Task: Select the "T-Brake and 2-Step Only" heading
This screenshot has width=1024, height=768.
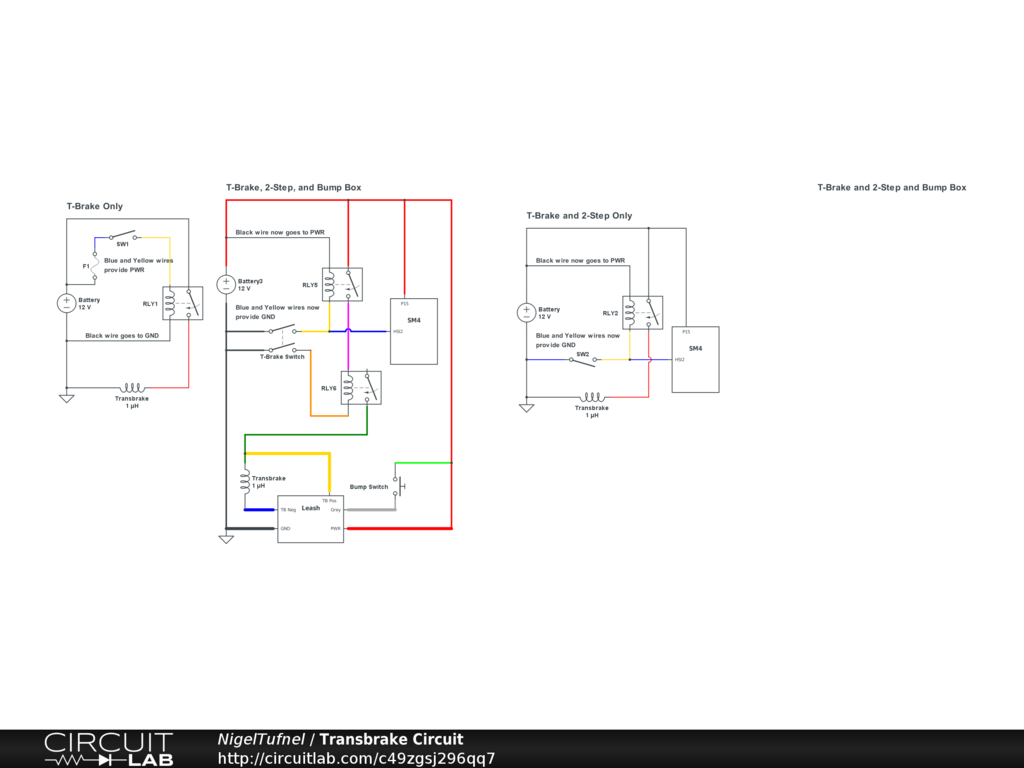Action: point(579,215)
